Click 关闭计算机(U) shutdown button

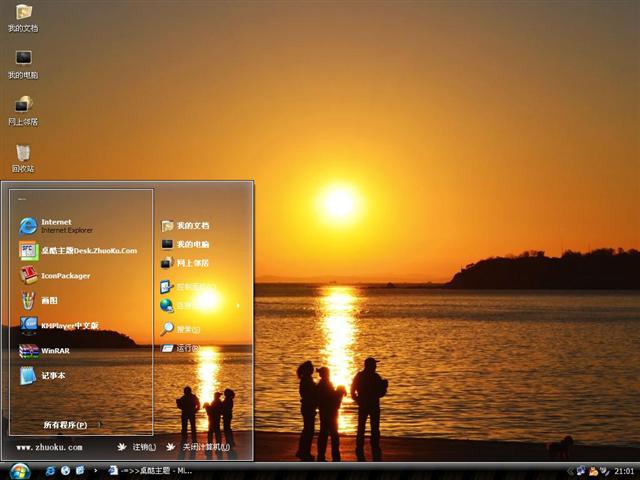(x=200, y=447)
